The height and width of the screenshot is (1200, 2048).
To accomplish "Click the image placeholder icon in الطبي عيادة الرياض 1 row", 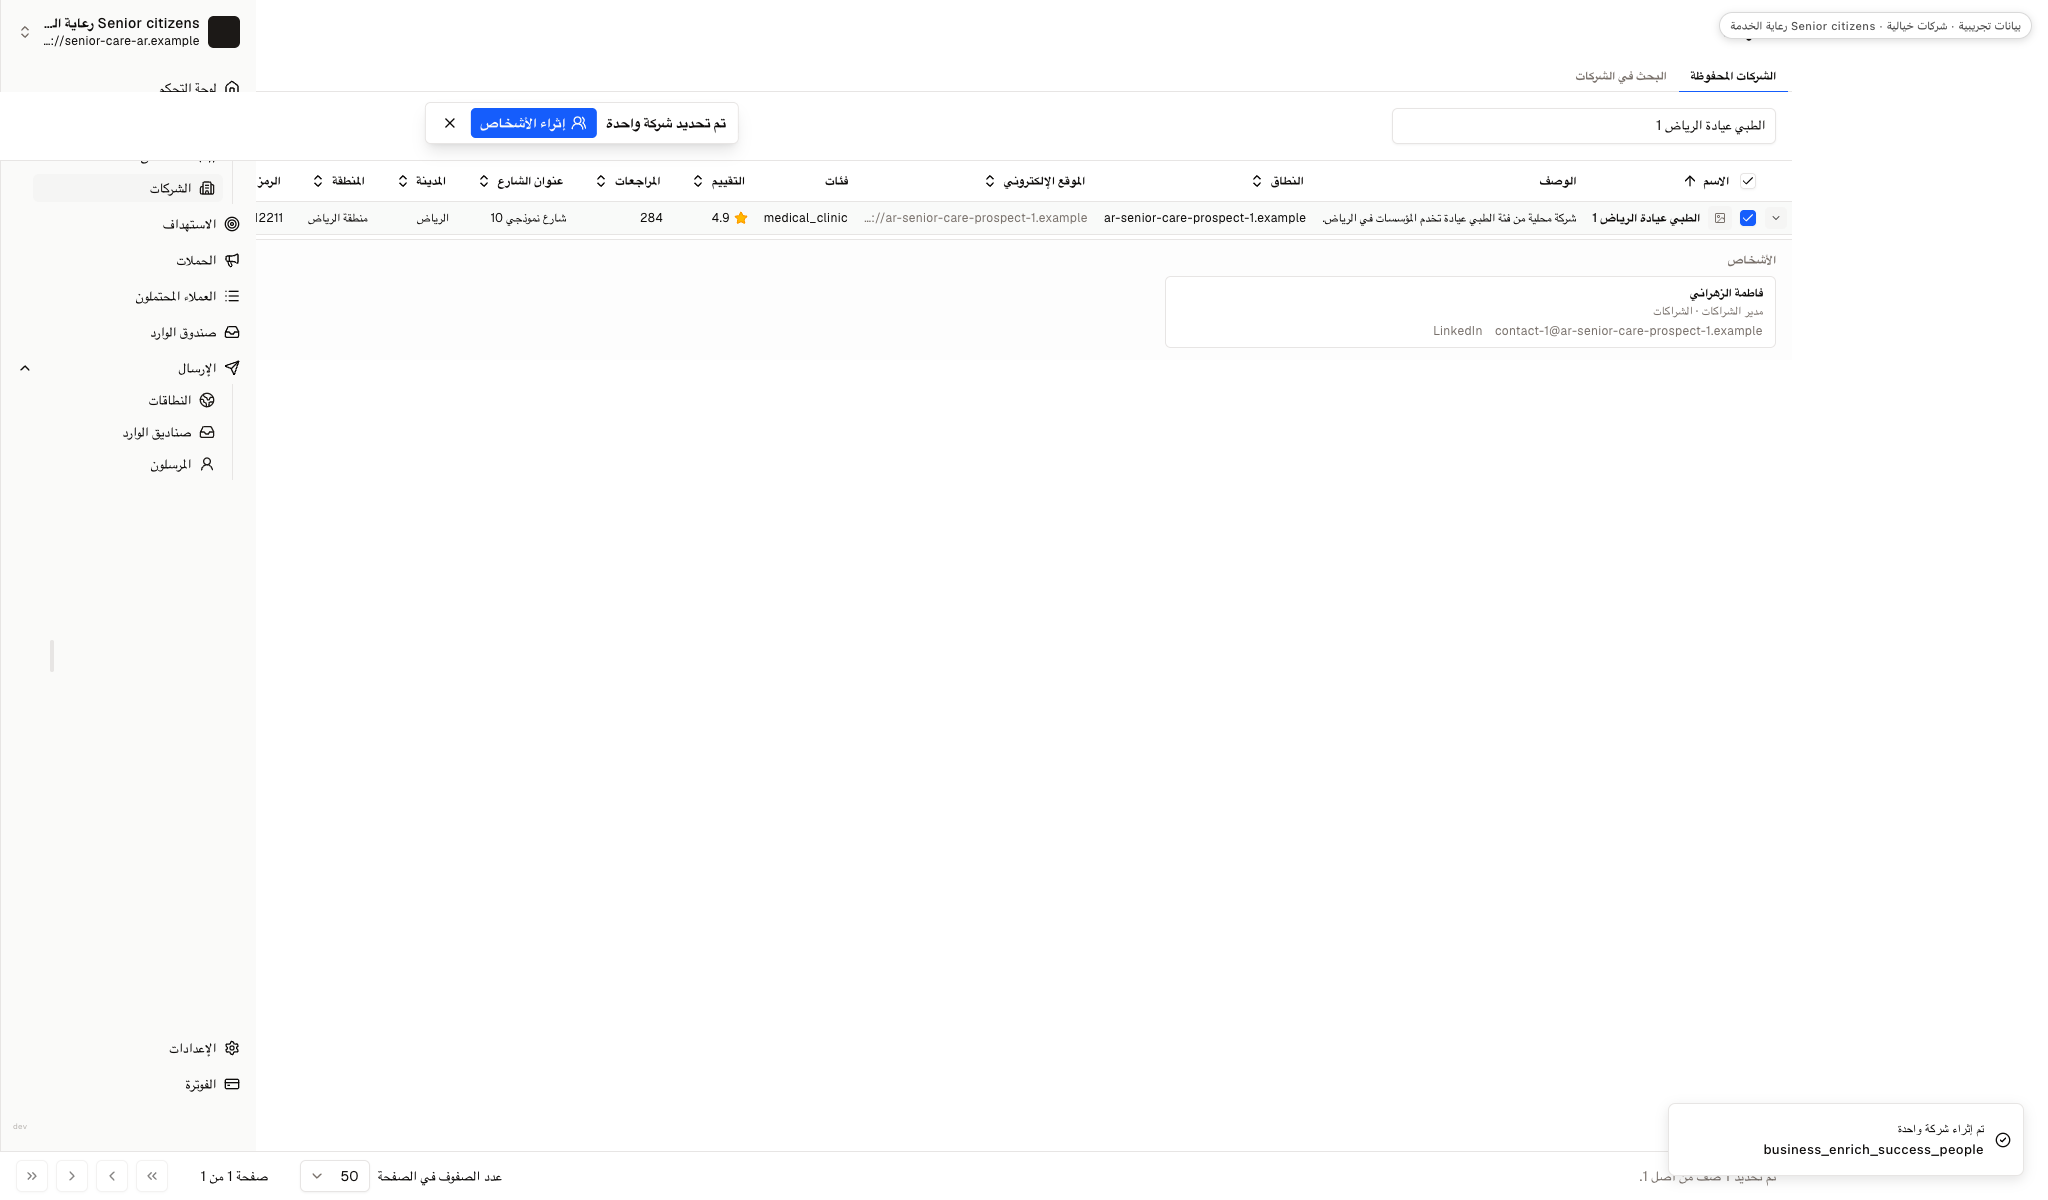I will coord(1720,218).
